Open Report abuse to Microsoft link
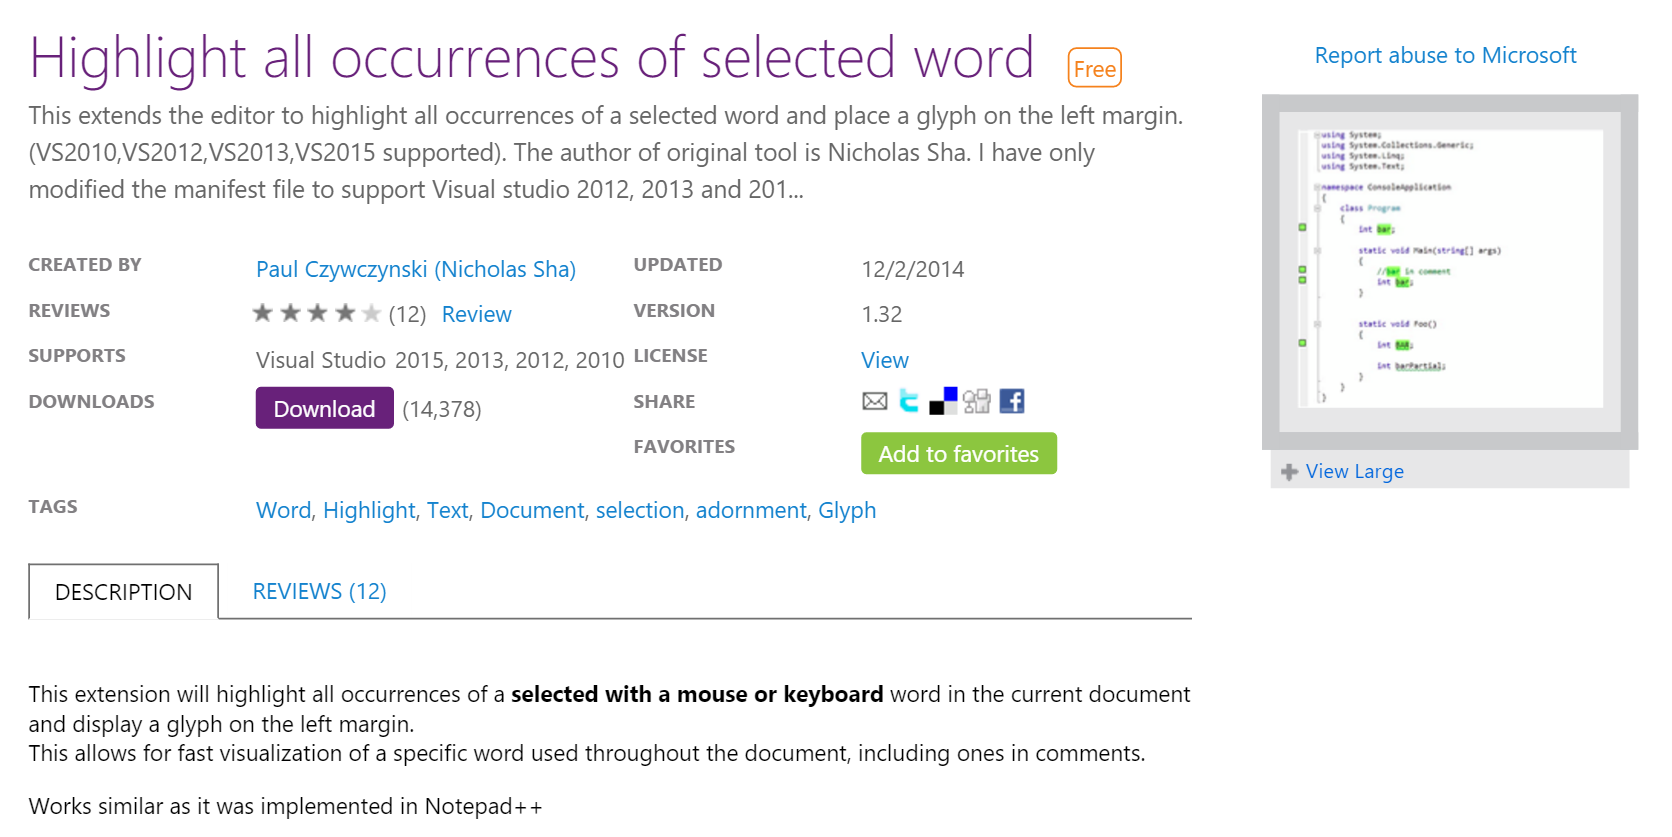This screenshot has height=837, width=1672. 1445,56
